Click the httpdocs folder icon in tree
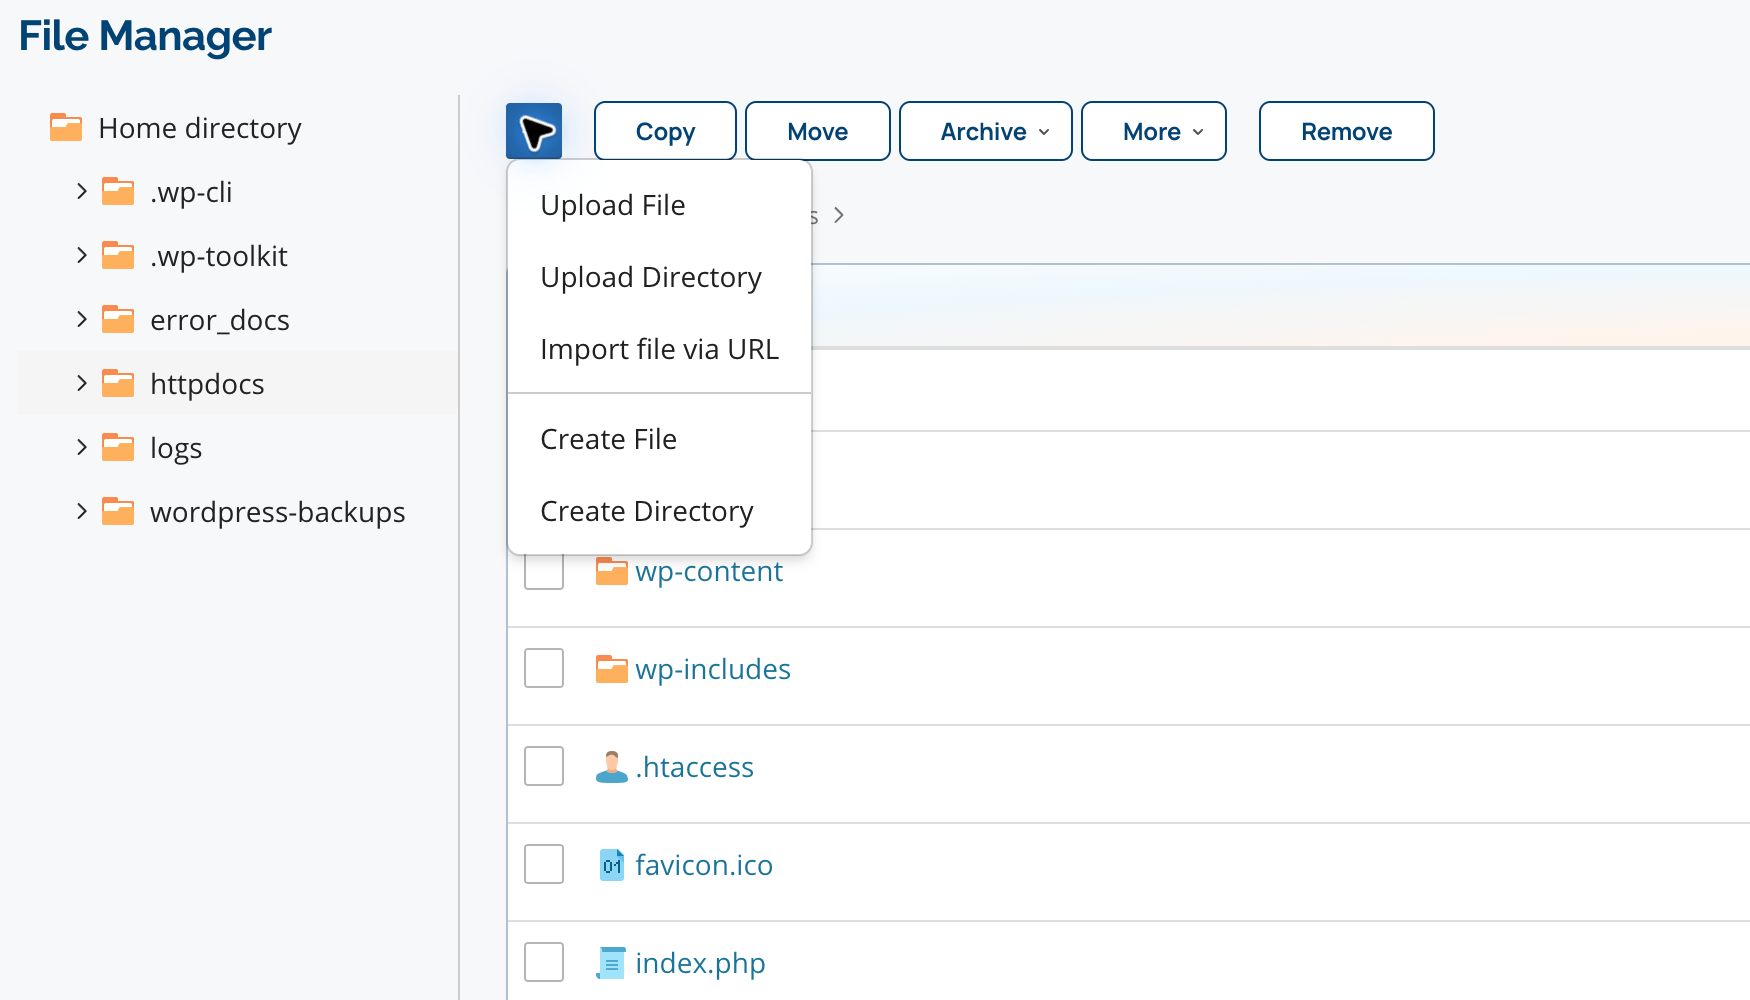1750x1000 pixels. point(118,383)
